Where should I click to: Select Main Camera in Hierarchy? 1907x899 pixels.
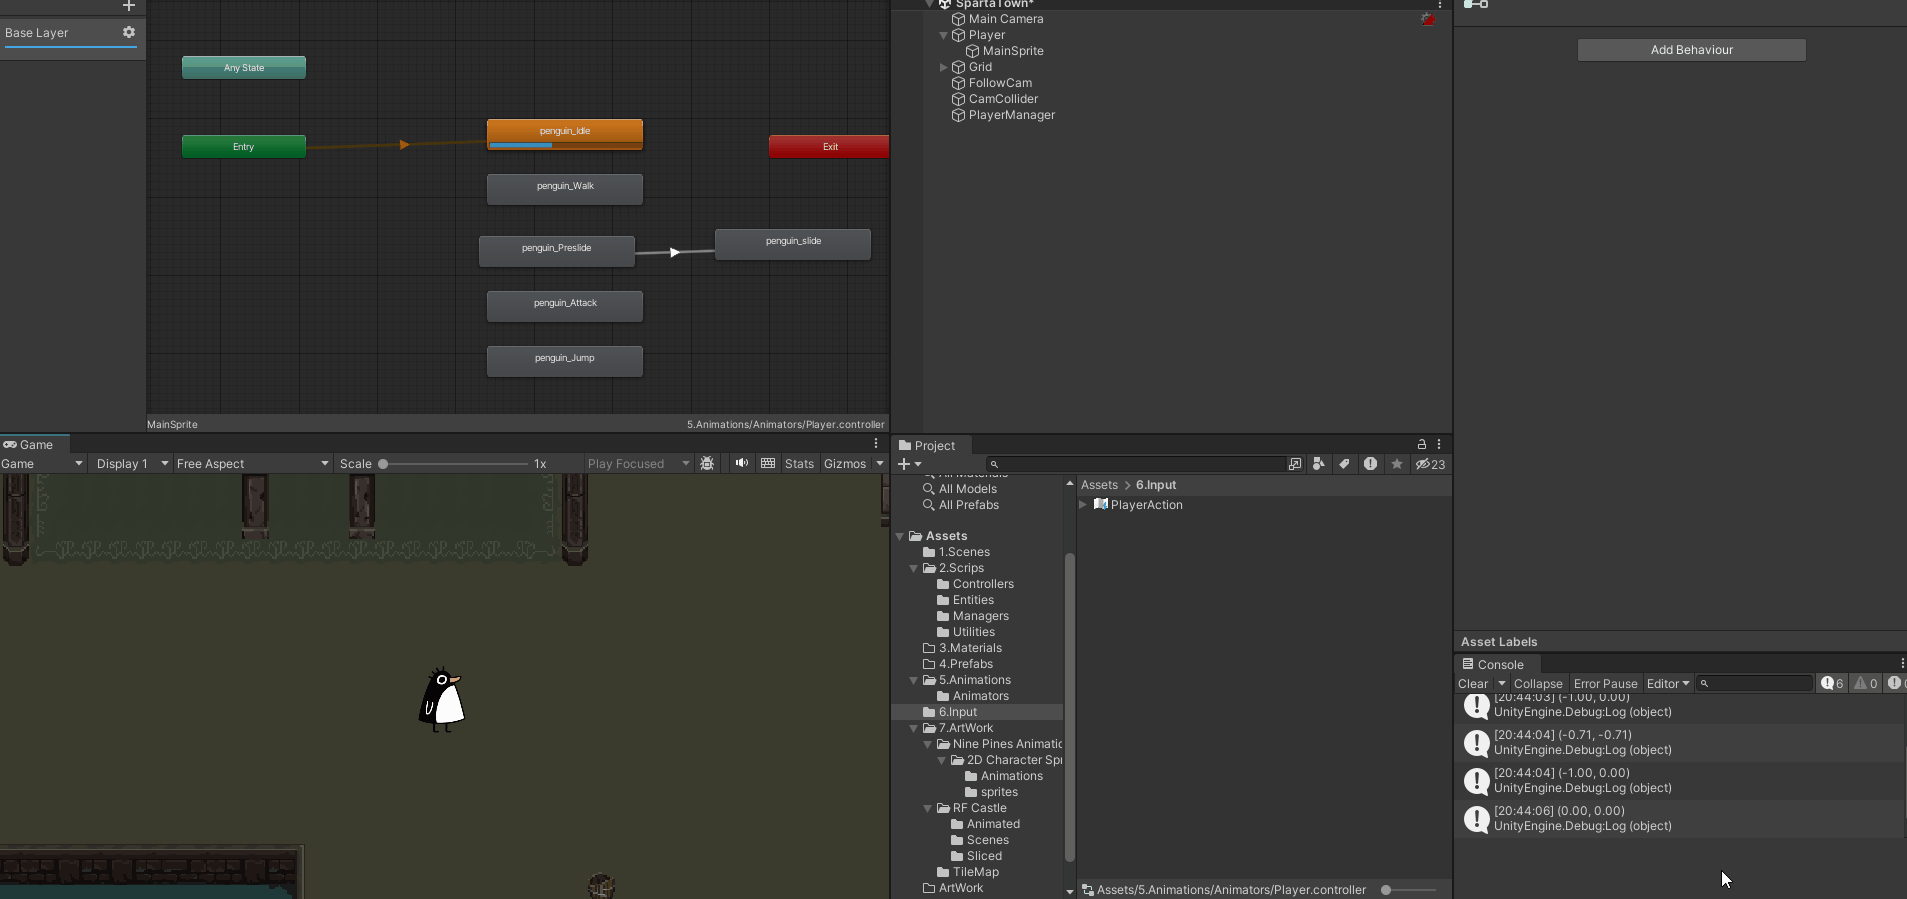(1005, 19)
